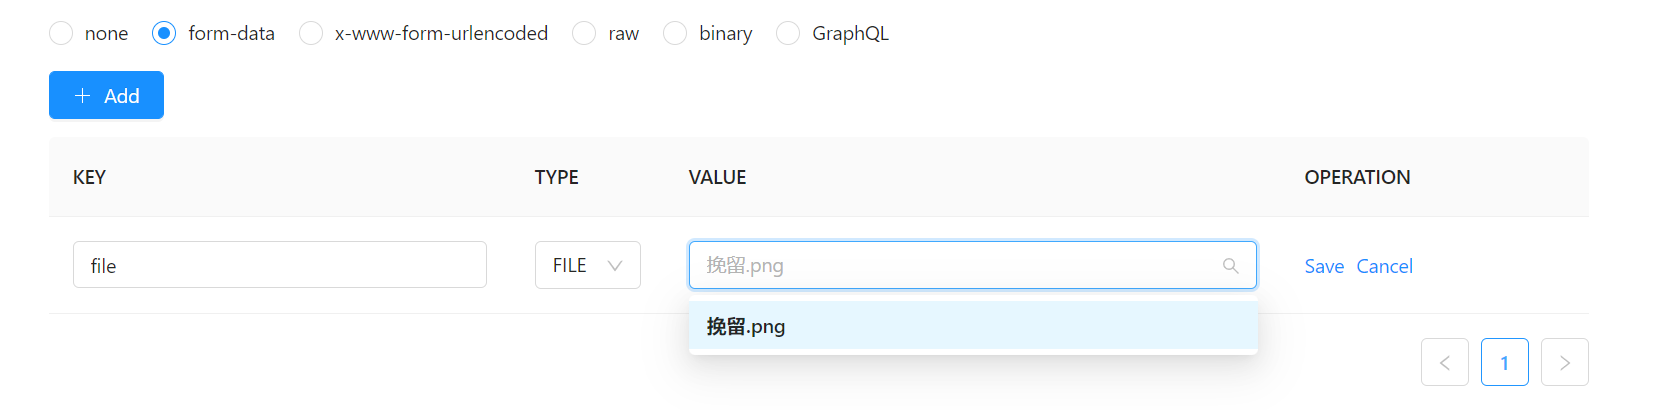
Task: Select the none body type radio
Action: 62,34
